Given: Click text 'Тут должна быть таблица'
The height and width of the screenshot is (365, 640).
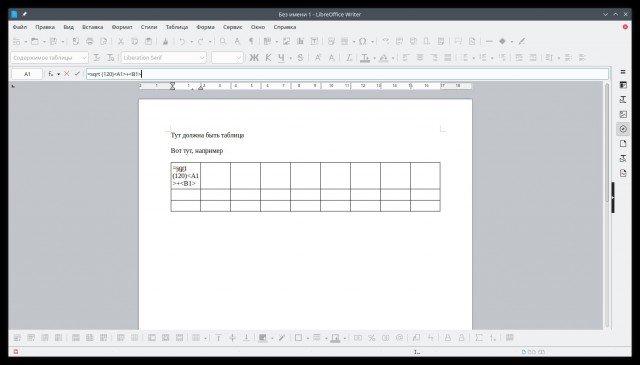Looking at the screenshot, I should click(x=207, y=135).
